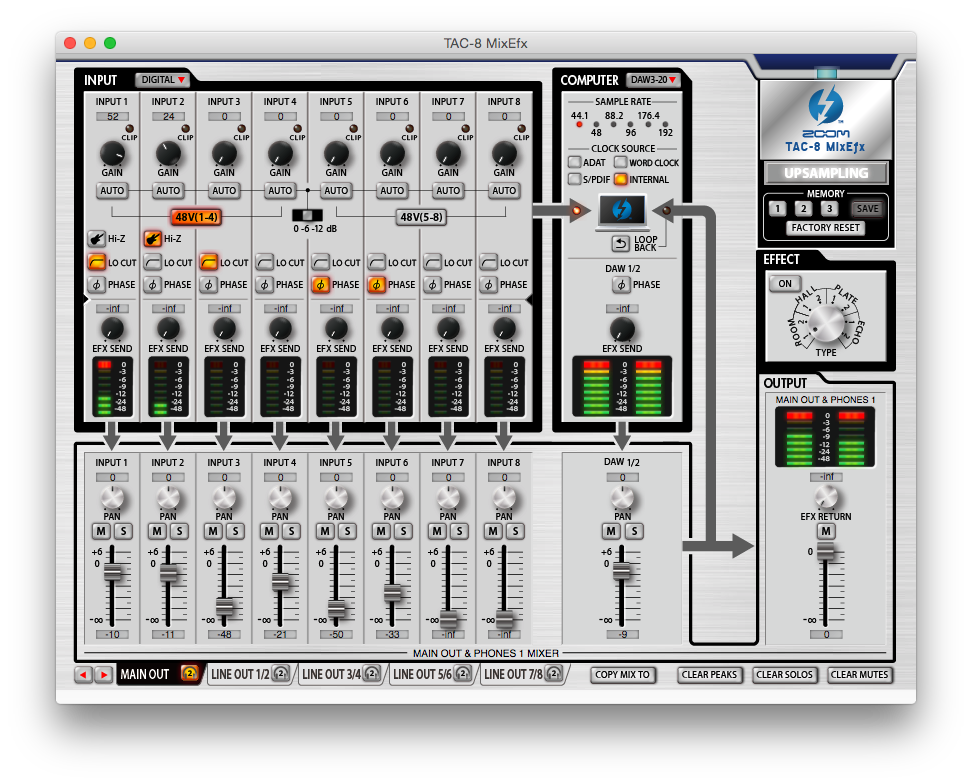Switch to LINE OUT 7/8 tab
Image resolution: width=972 pixels, height=784 pixels.
(x=523, y=674)
